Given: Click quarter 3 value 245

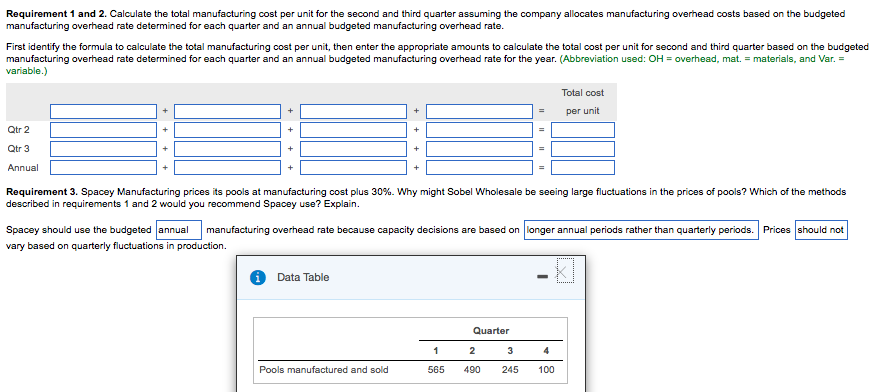Looking at the screenshot, I should tap(510, 370).
